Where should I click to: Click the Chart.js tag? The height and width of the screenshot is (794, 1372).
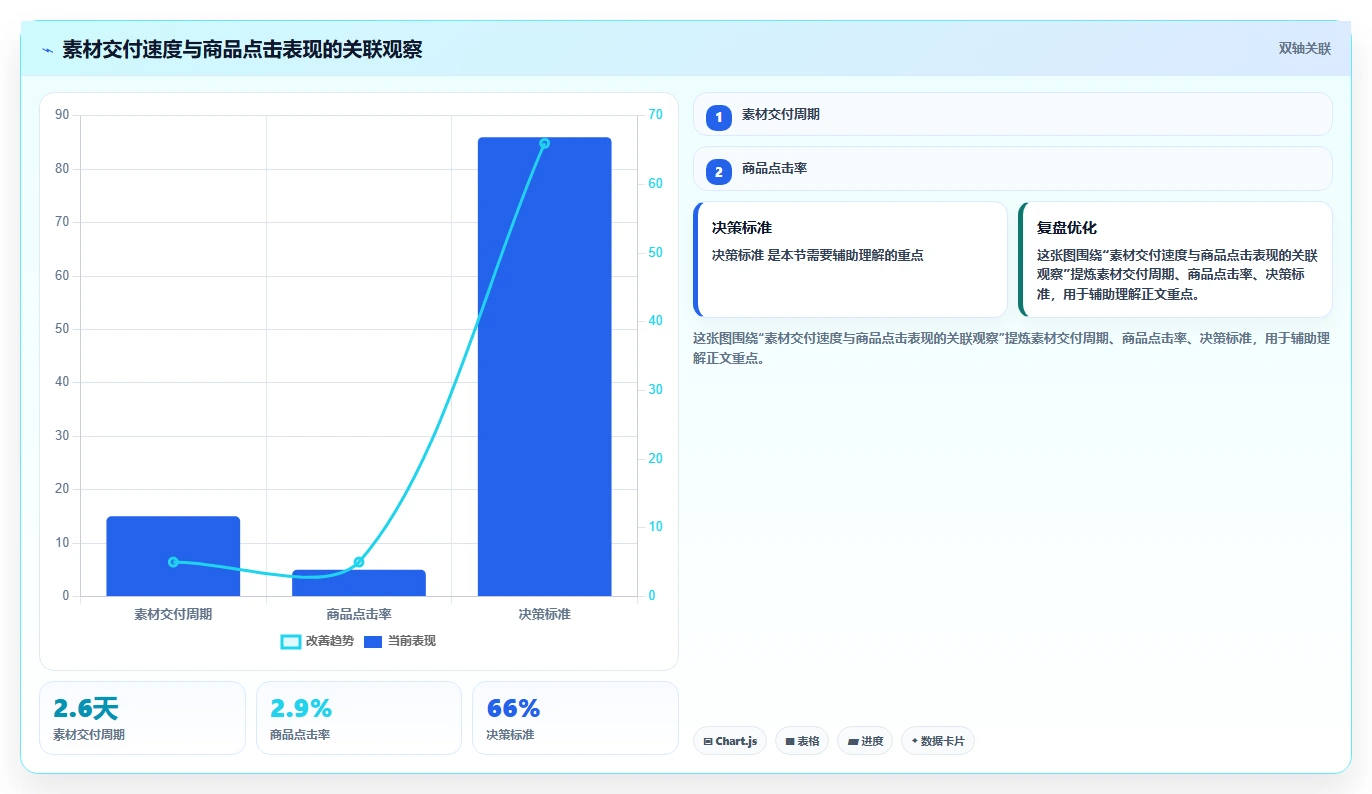730,741
